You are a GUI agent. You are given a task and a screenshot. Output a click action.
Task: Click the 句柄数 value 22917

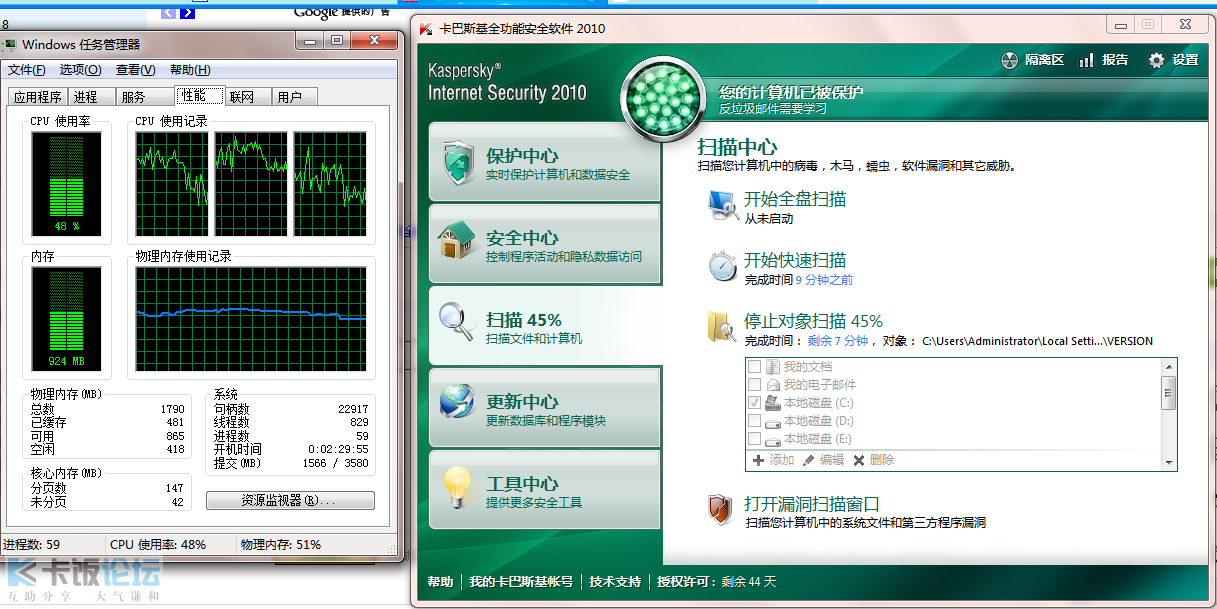click(353, 410)
